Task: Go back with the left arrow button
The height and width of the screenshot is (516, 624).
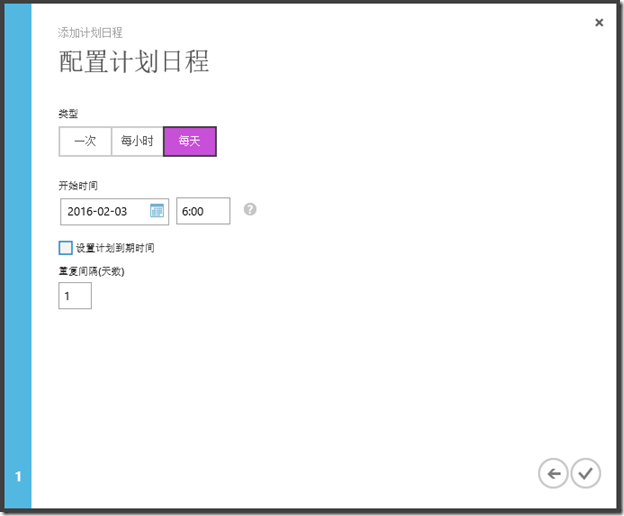Action: tap(553, 473)
